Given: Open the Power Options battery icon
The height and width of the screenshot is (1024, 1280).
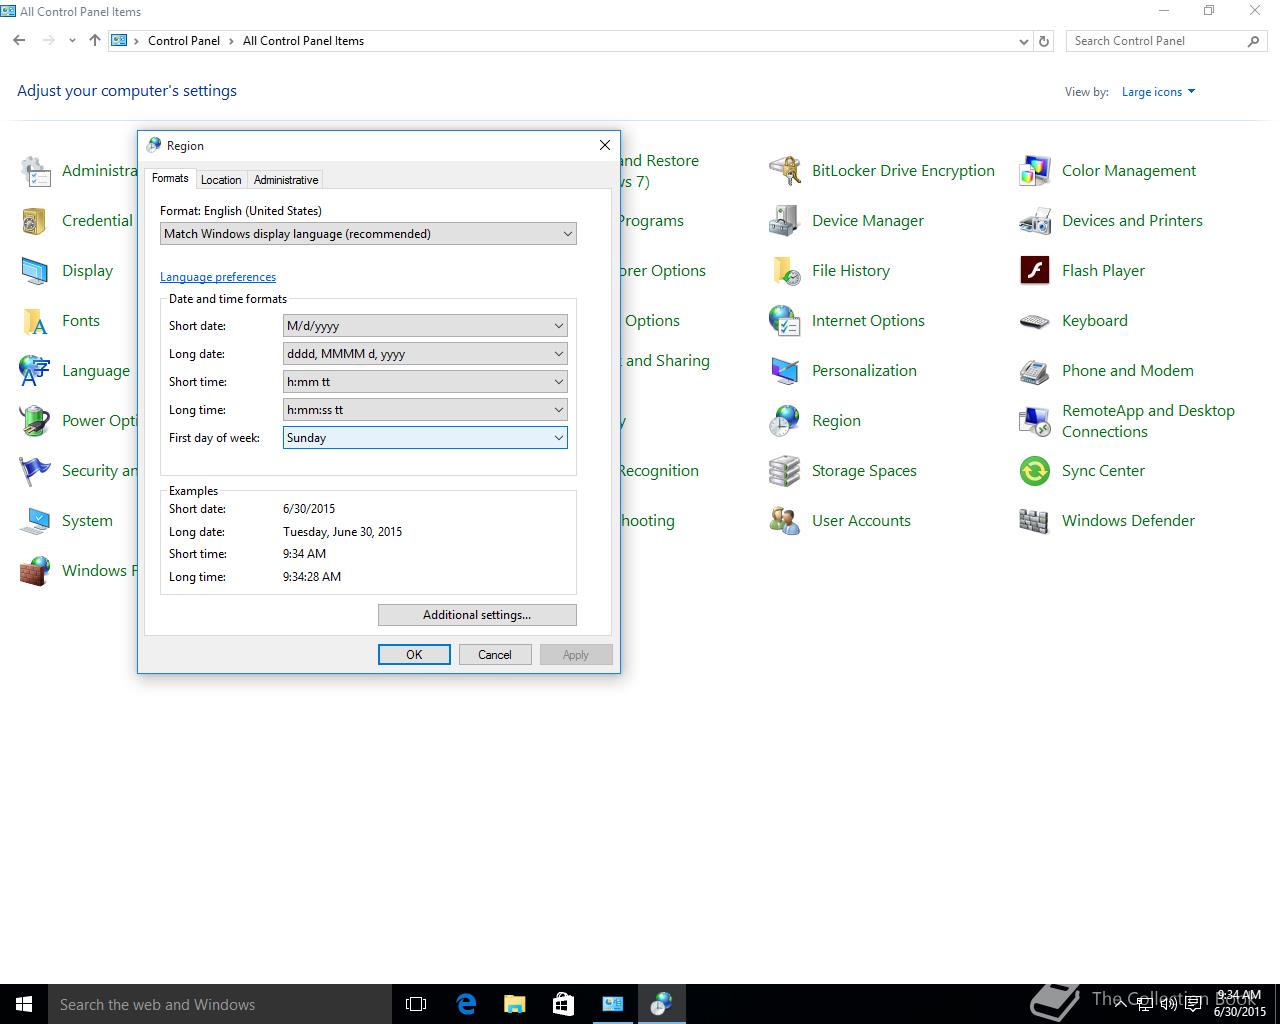Looking at the screenshot, I should [35, 421].
